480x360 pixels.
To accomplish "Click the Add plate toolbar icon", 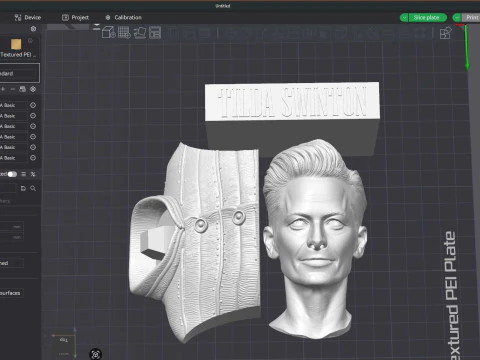I will [124, 33].
